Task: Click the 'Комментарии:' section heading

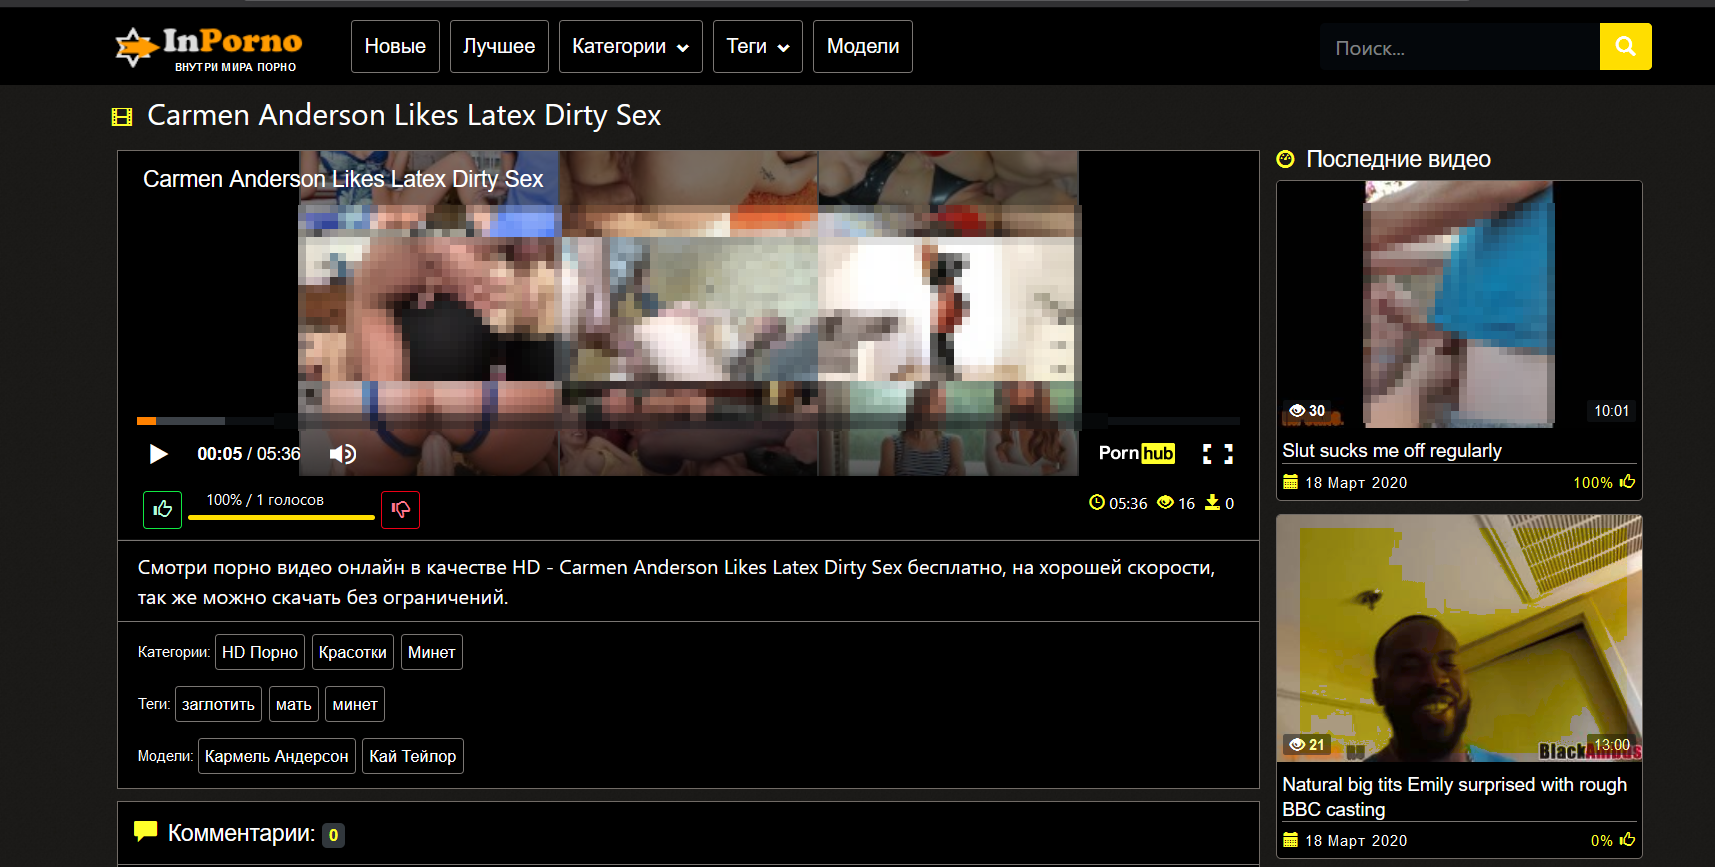Action: pos(241,833)
